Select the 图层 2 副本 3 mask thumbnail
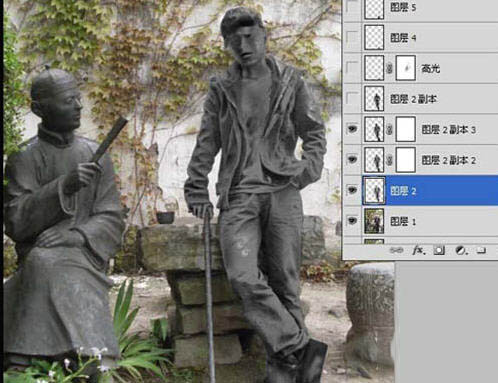 (x=406, y=129)
